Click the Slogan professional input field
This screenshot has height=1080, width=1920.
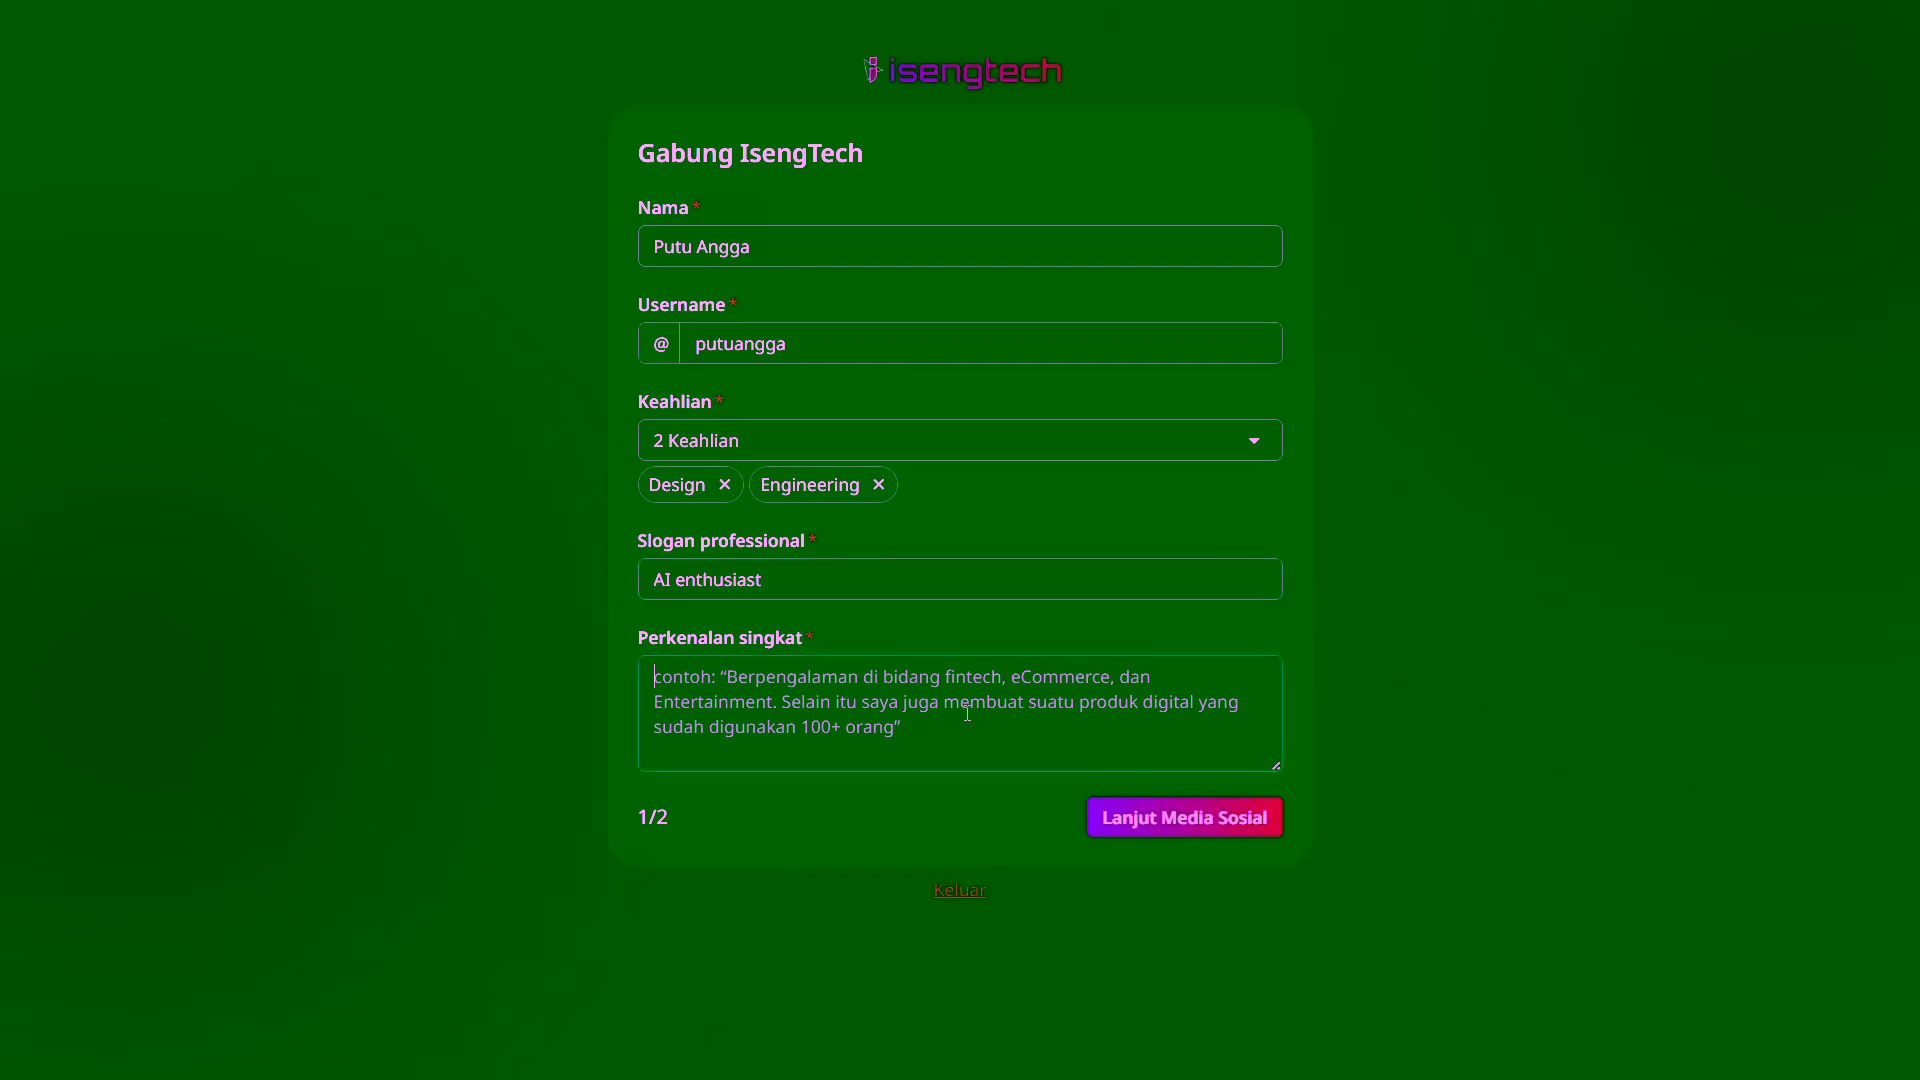tap(960, 579)
